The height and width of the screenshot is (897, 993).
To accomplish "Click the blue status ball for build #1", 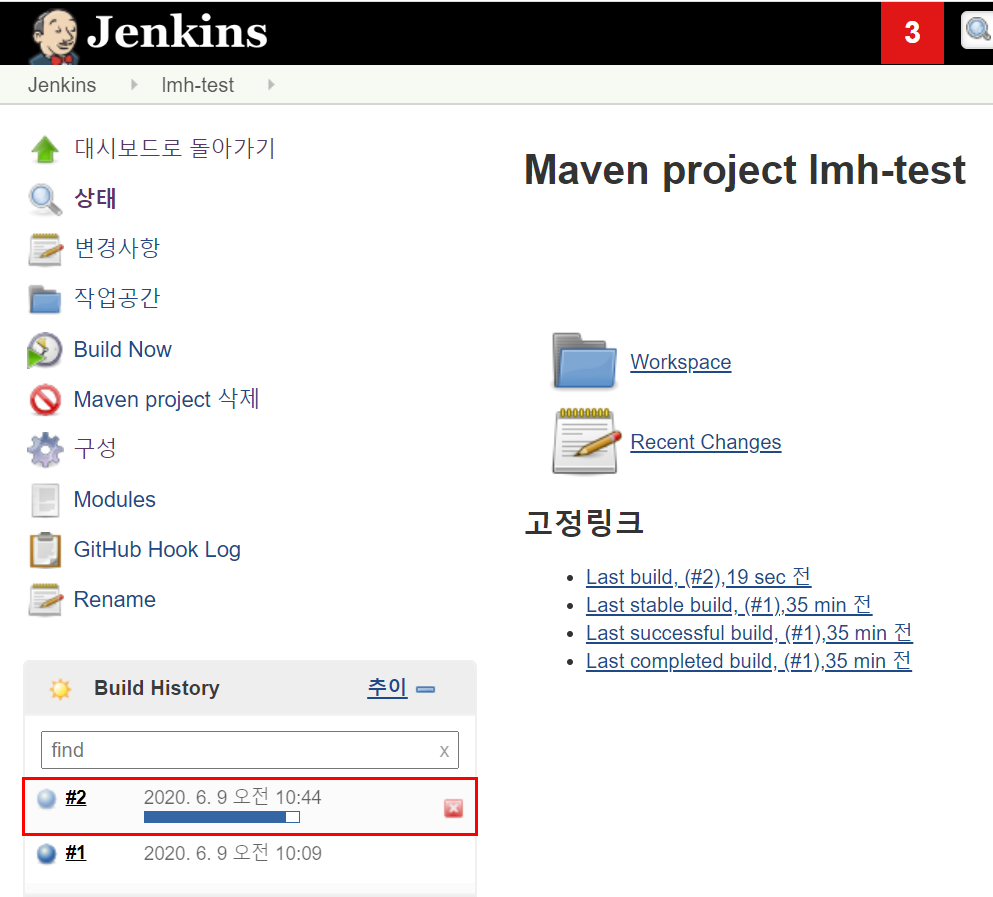I will pos(46,854).
